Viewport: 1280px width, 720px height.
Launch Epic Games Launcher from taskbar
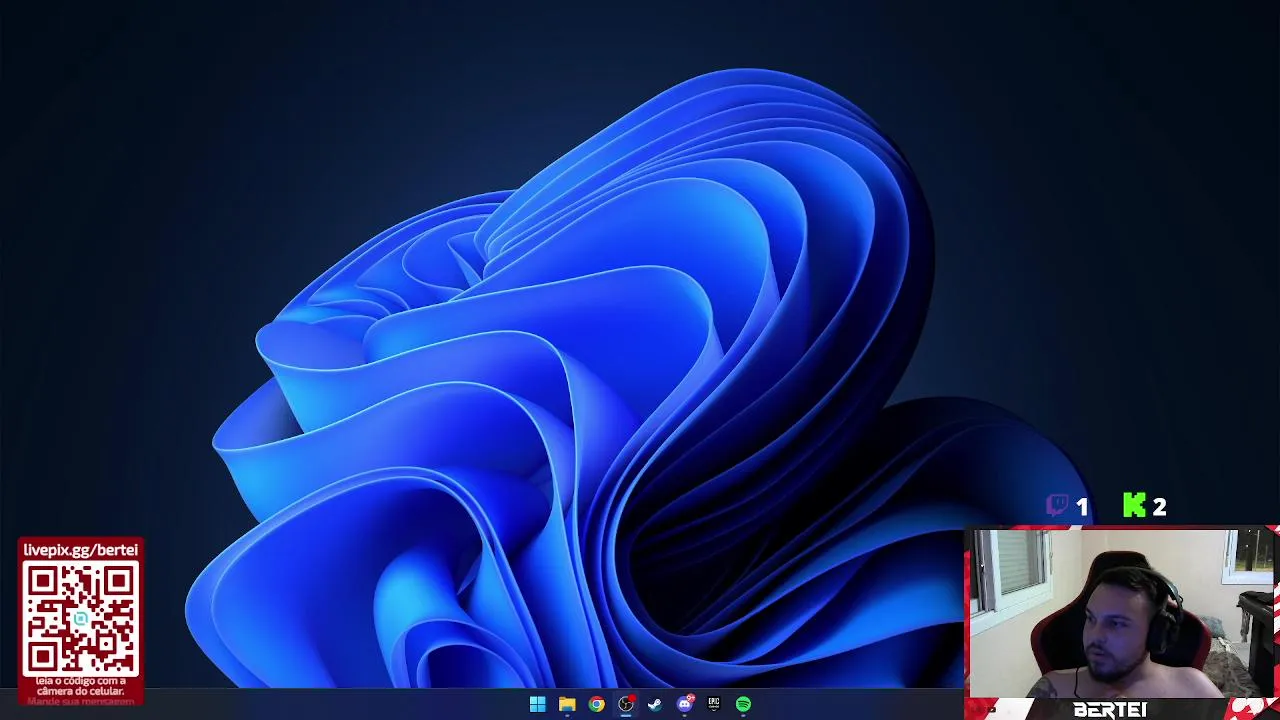click(x=714, y=704)
